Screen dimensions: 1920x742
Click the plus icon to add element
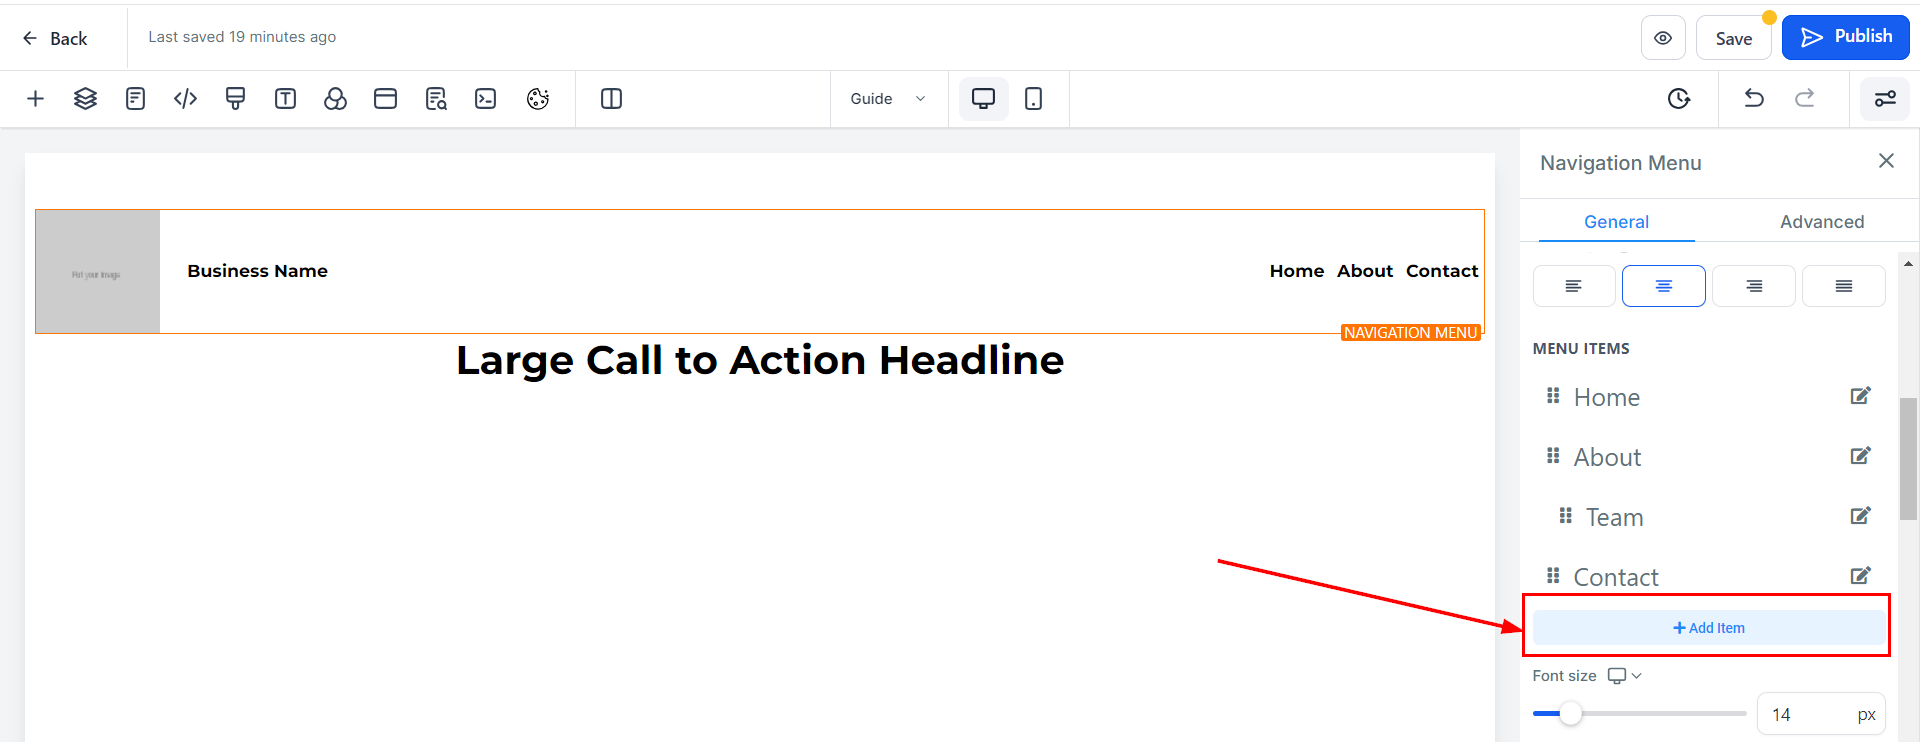pos(35,99)
